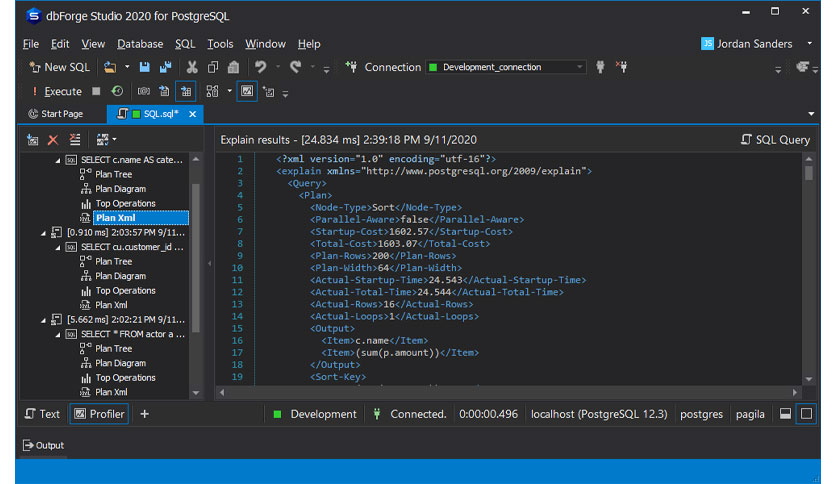Click the disconnect plug icon with red x
Screen dimensions: 836x484
pyautogui.click(x=622, y=67)
